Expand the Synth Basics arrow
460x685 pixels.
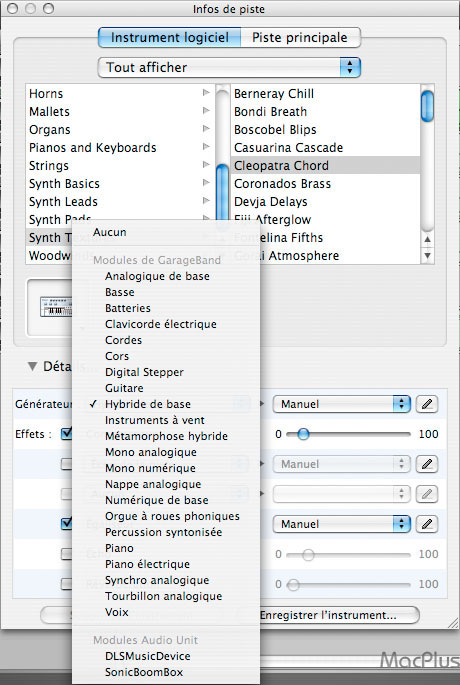point(206,183)
